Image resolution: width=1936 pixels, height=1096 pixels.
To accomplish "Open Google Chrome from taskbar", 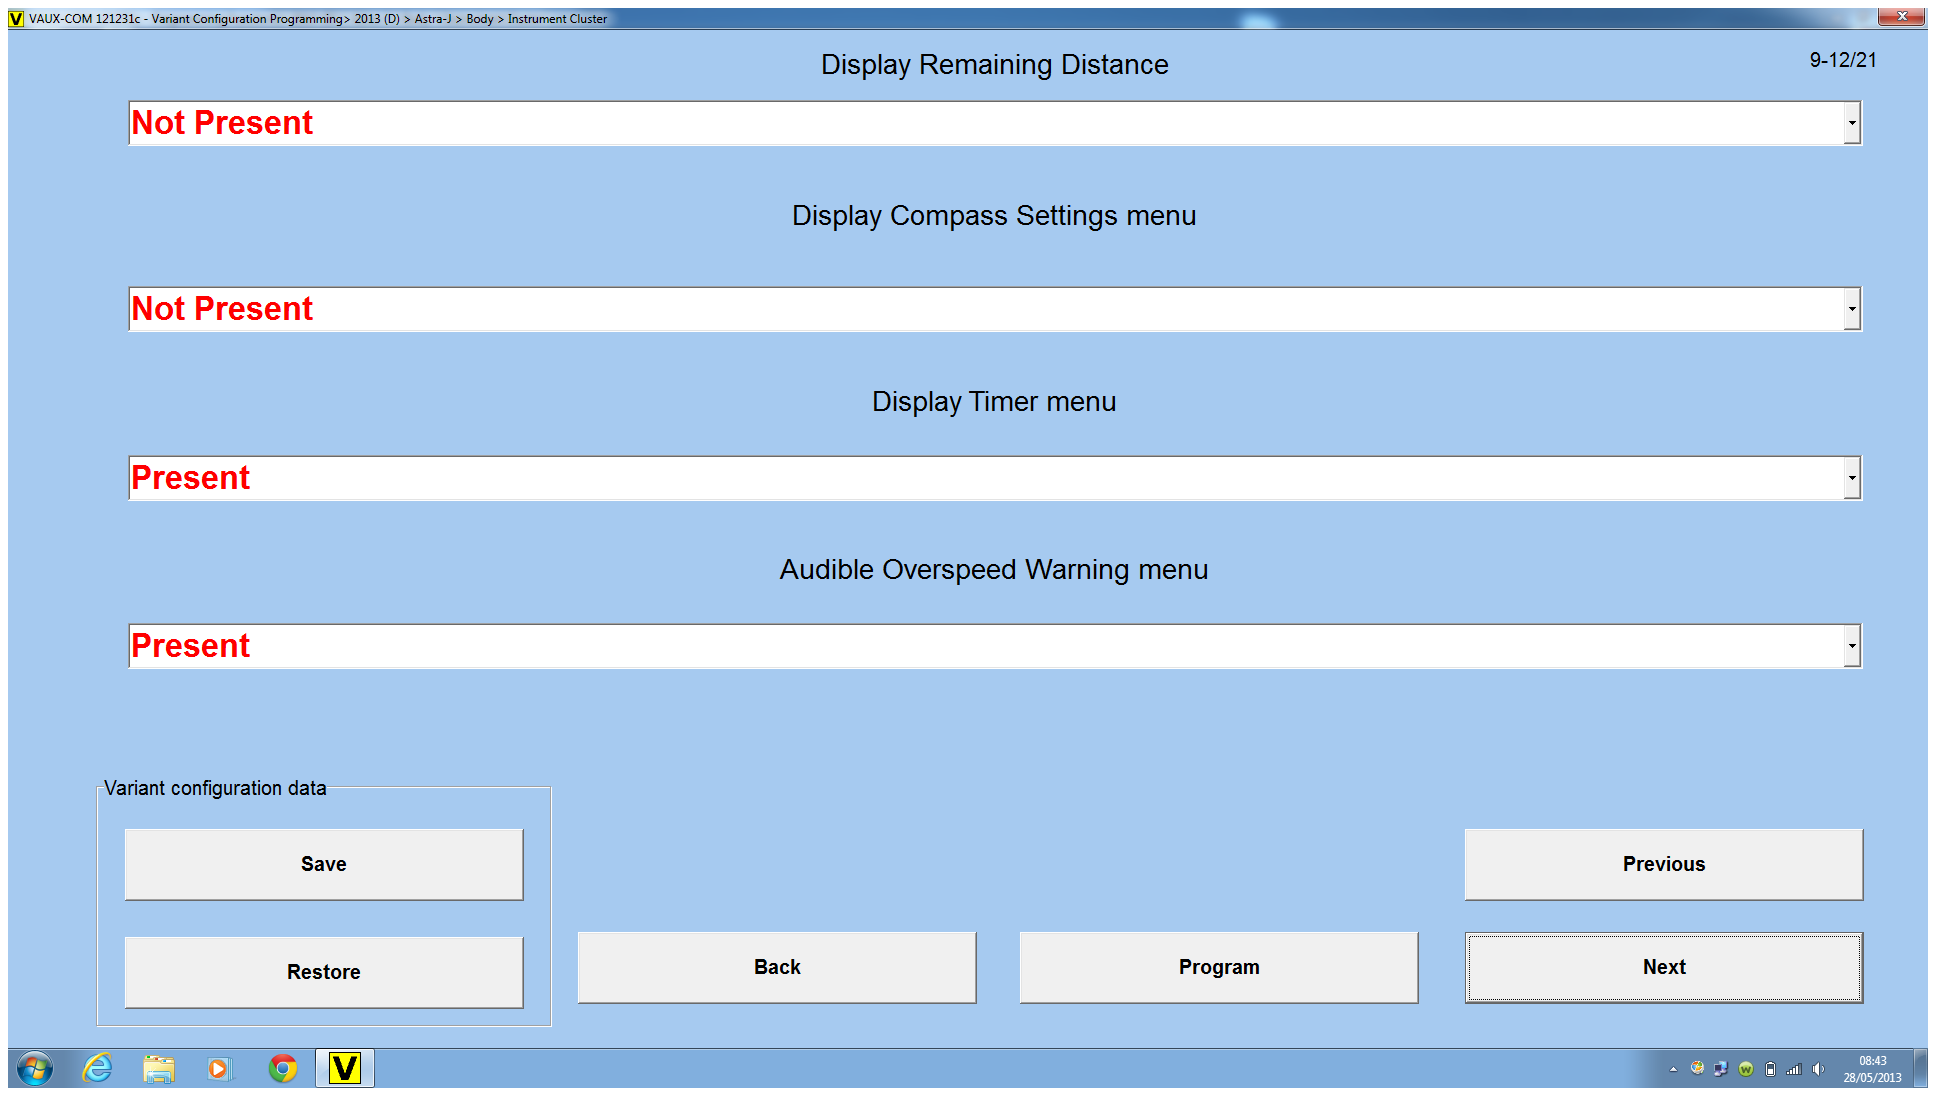I will tap(283, 1068).
